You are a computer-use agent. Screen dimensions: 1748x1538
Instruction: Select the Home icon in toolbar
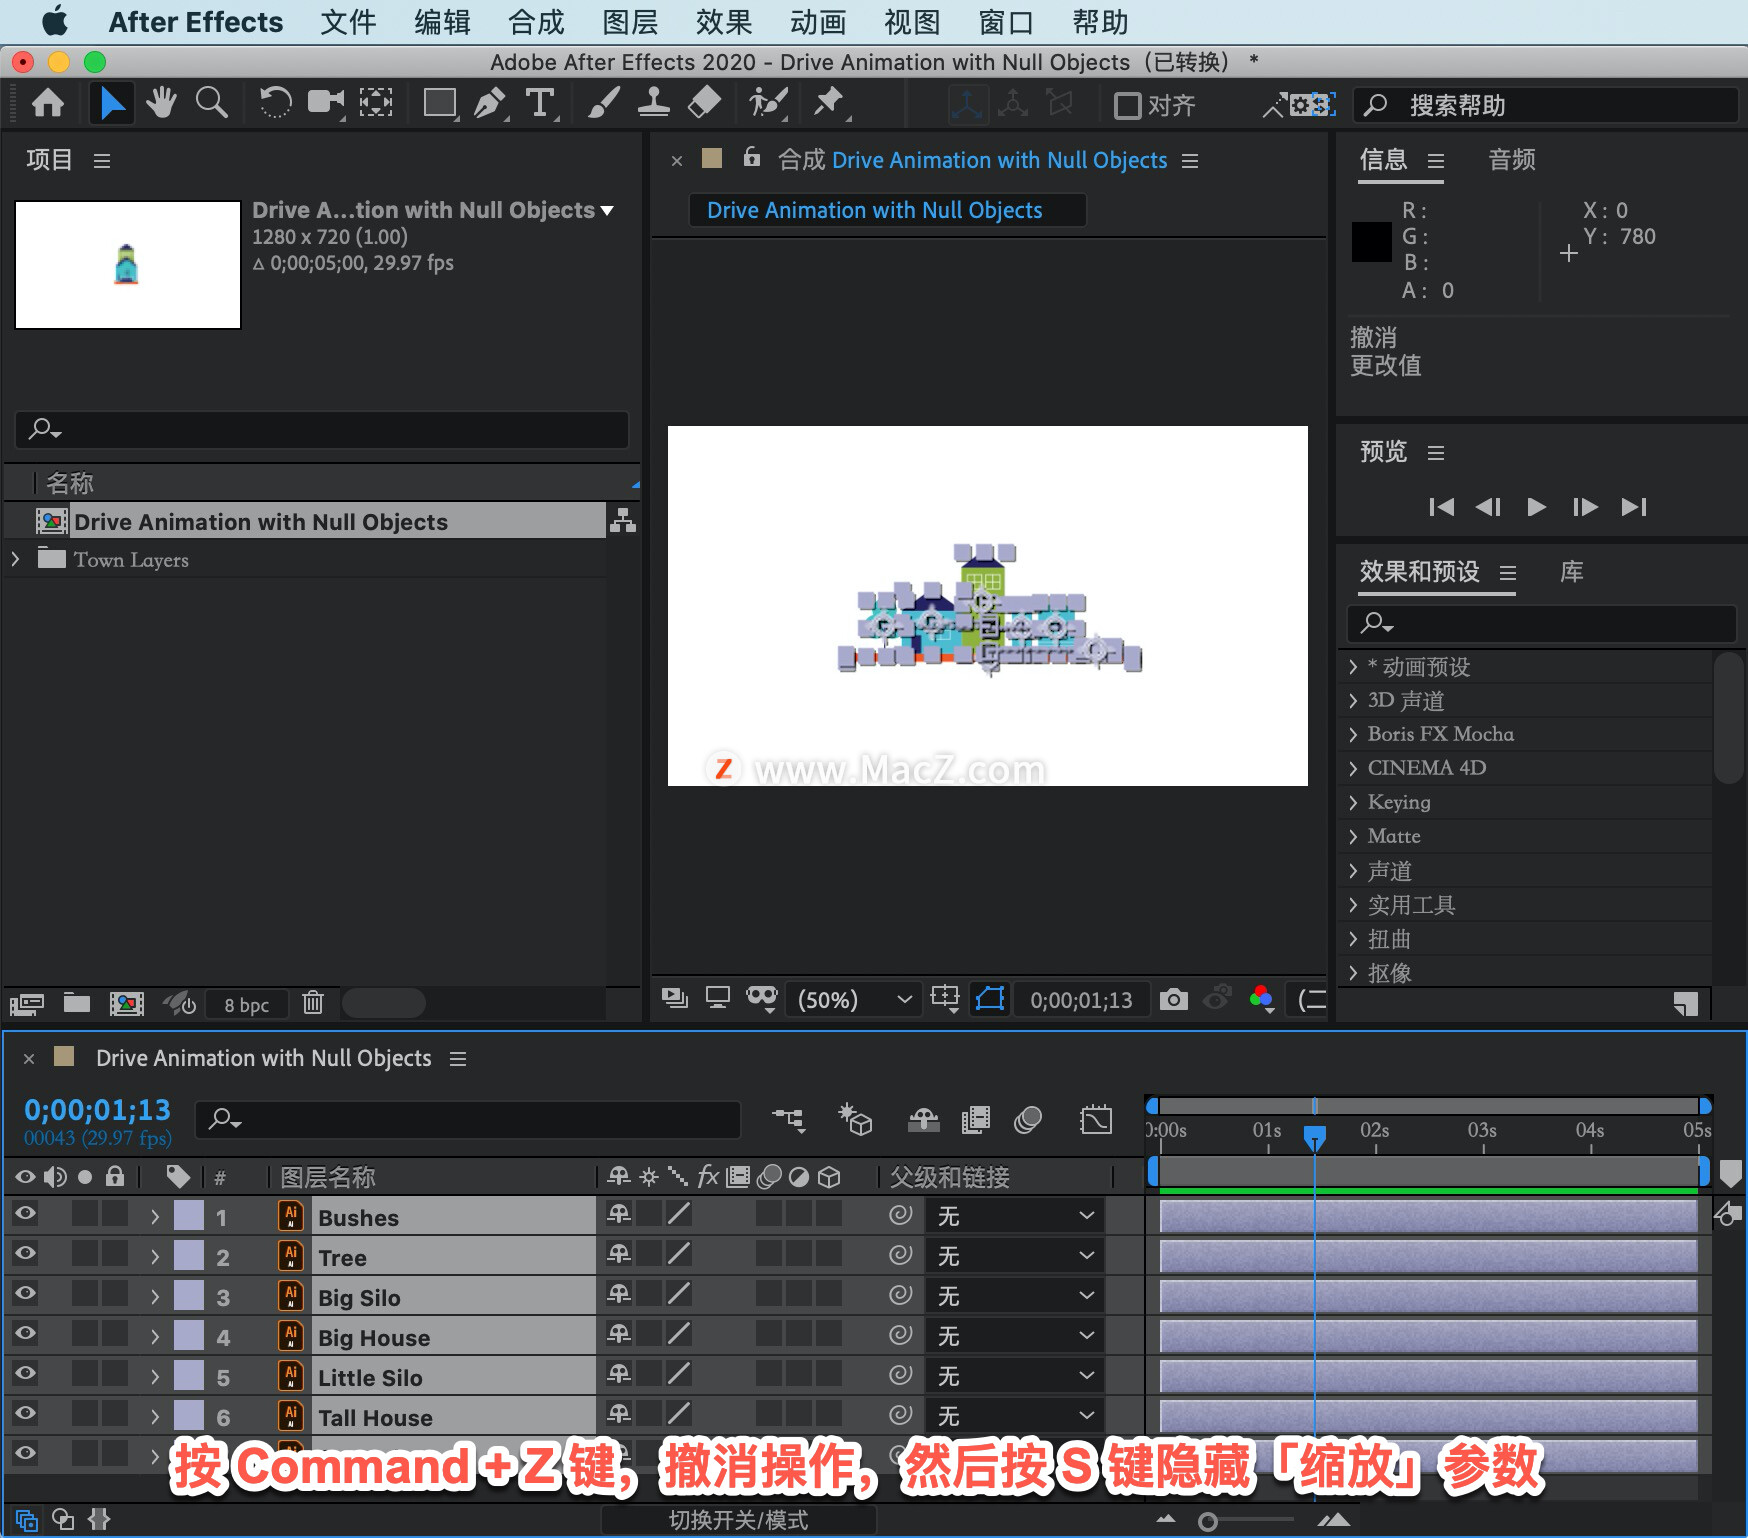48,104
